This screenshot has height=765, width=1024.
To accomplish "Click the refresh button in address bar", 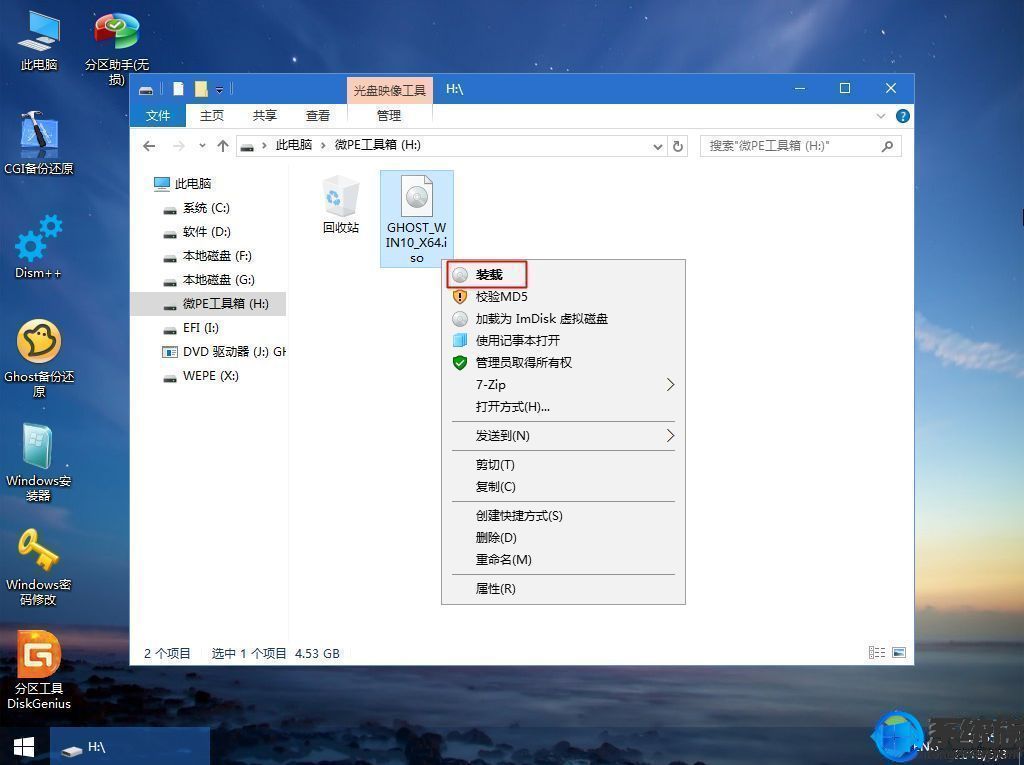I will click(x=678, y=145).
